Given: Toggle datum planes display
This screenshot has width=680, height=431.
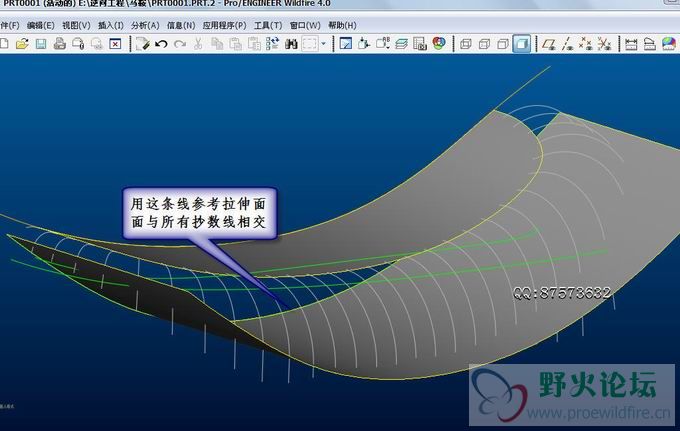Looking at the screenshot, I should (549, 43).
